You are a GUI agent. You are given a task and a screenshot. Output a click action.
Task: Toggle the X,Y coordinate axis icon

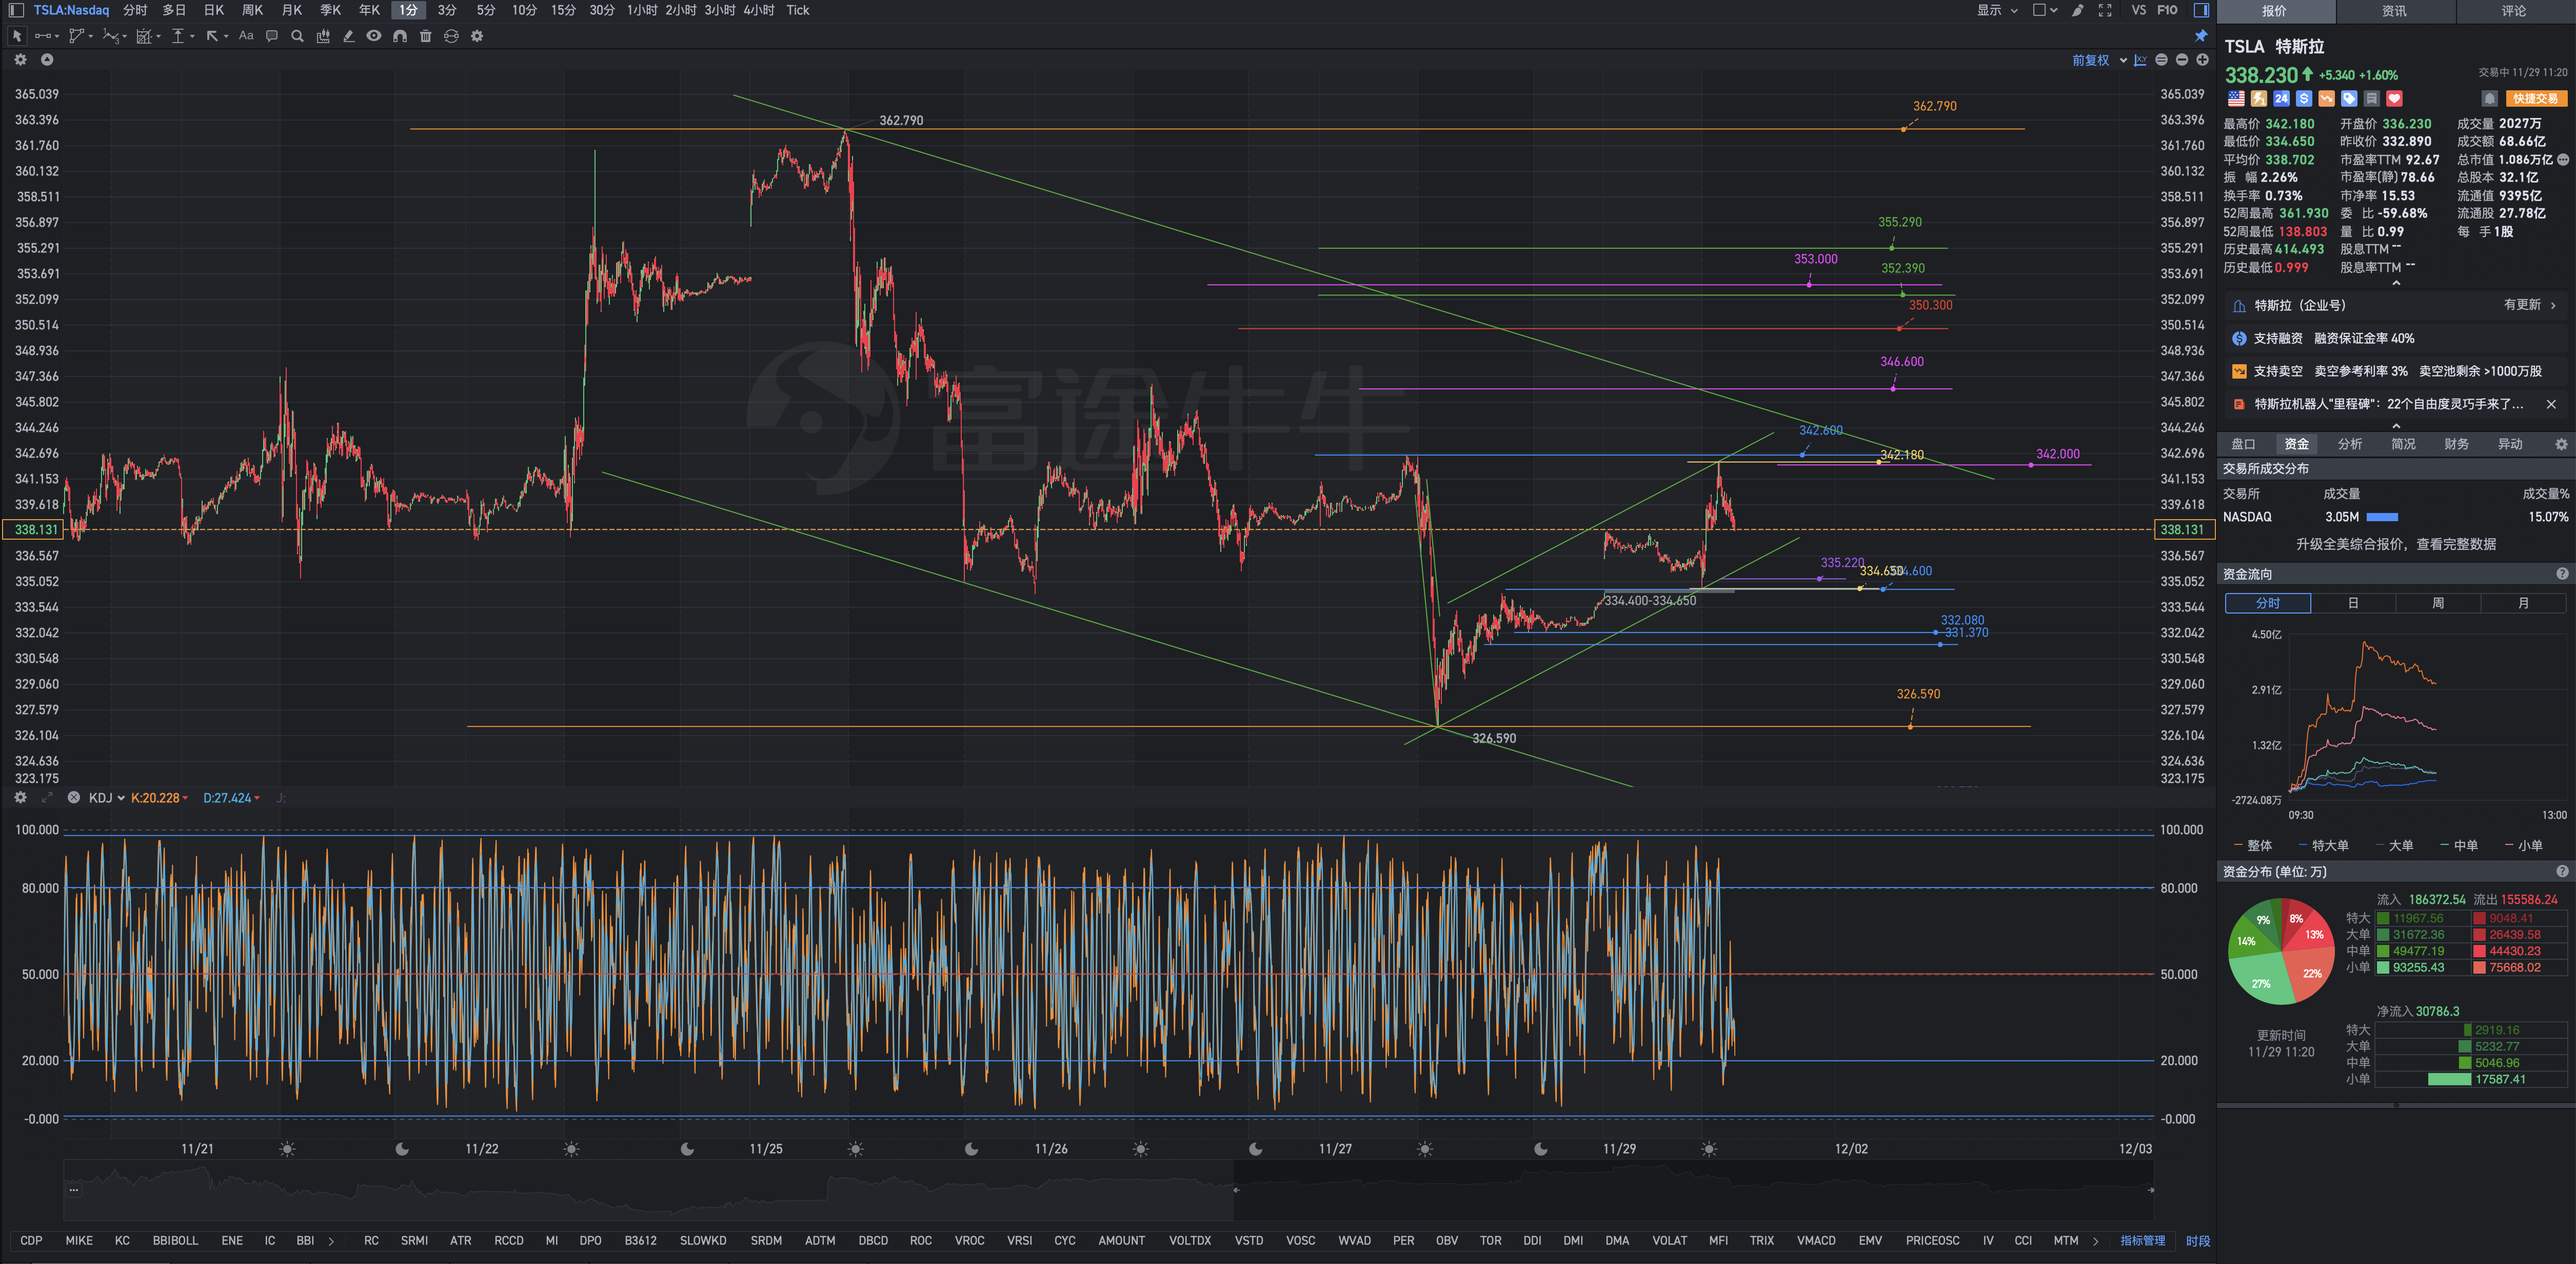click(x=2140, y=60)
